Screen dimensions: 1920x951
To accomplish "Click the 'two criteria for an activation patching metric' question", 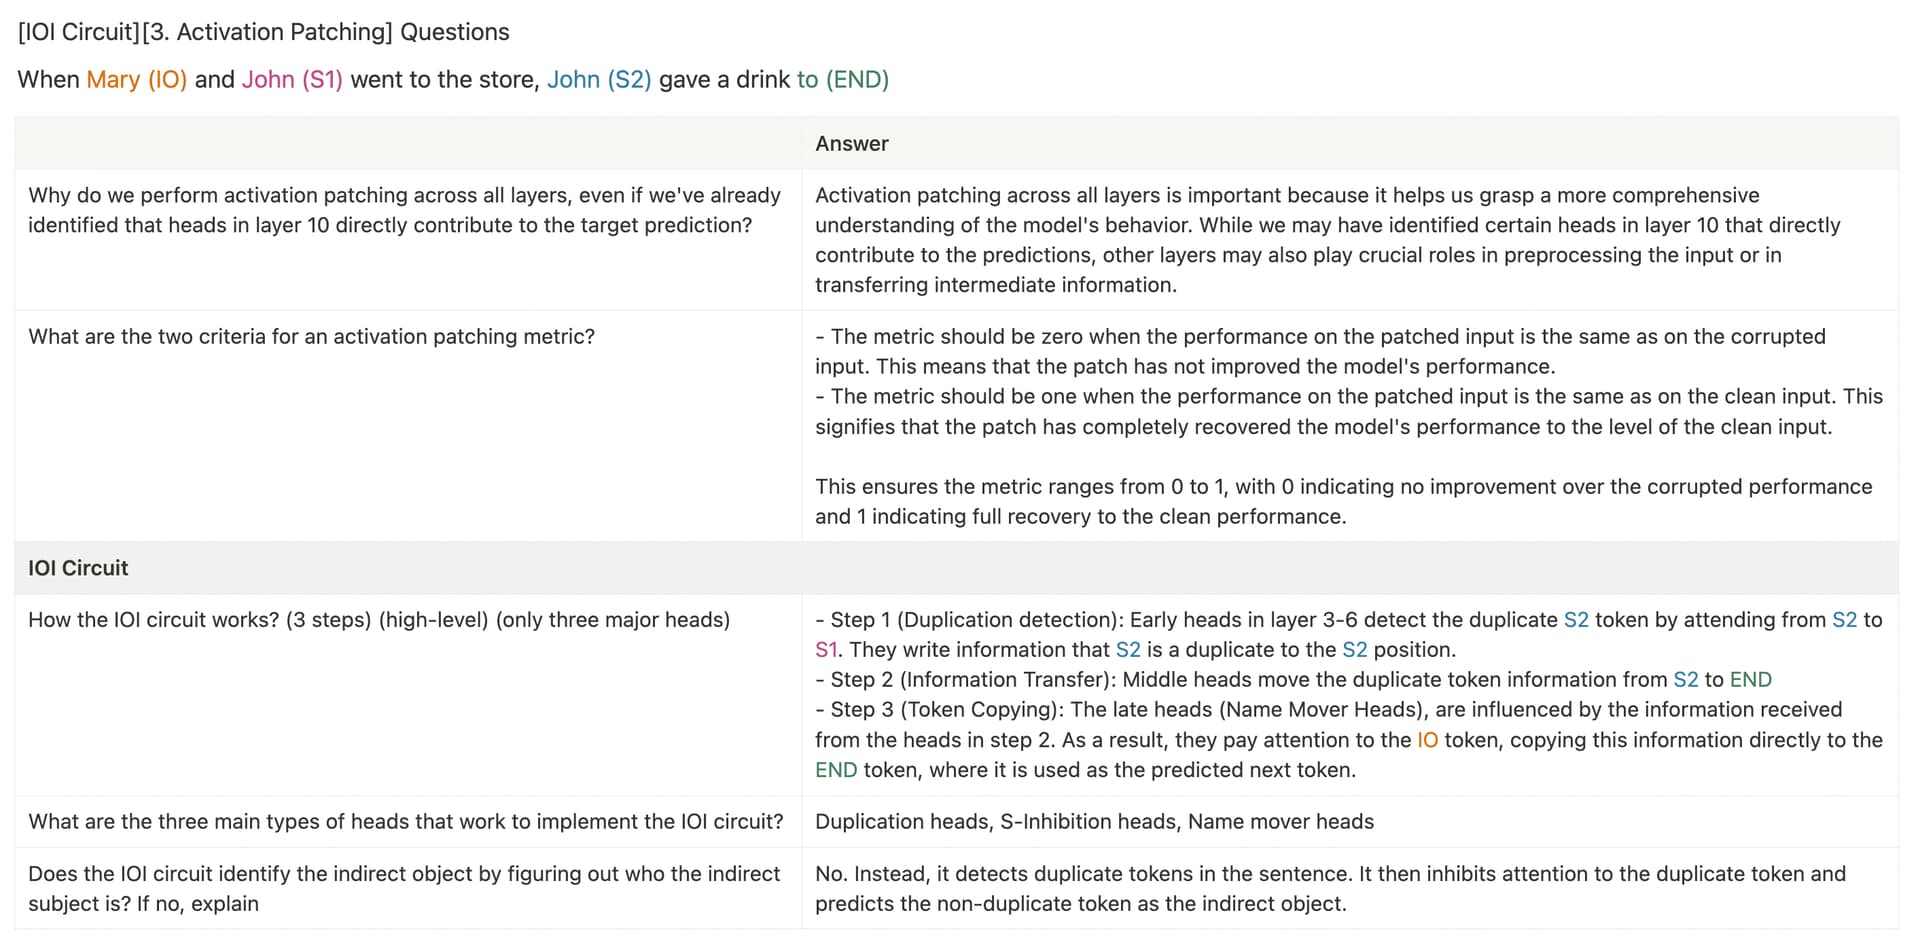I will (312, 337).
